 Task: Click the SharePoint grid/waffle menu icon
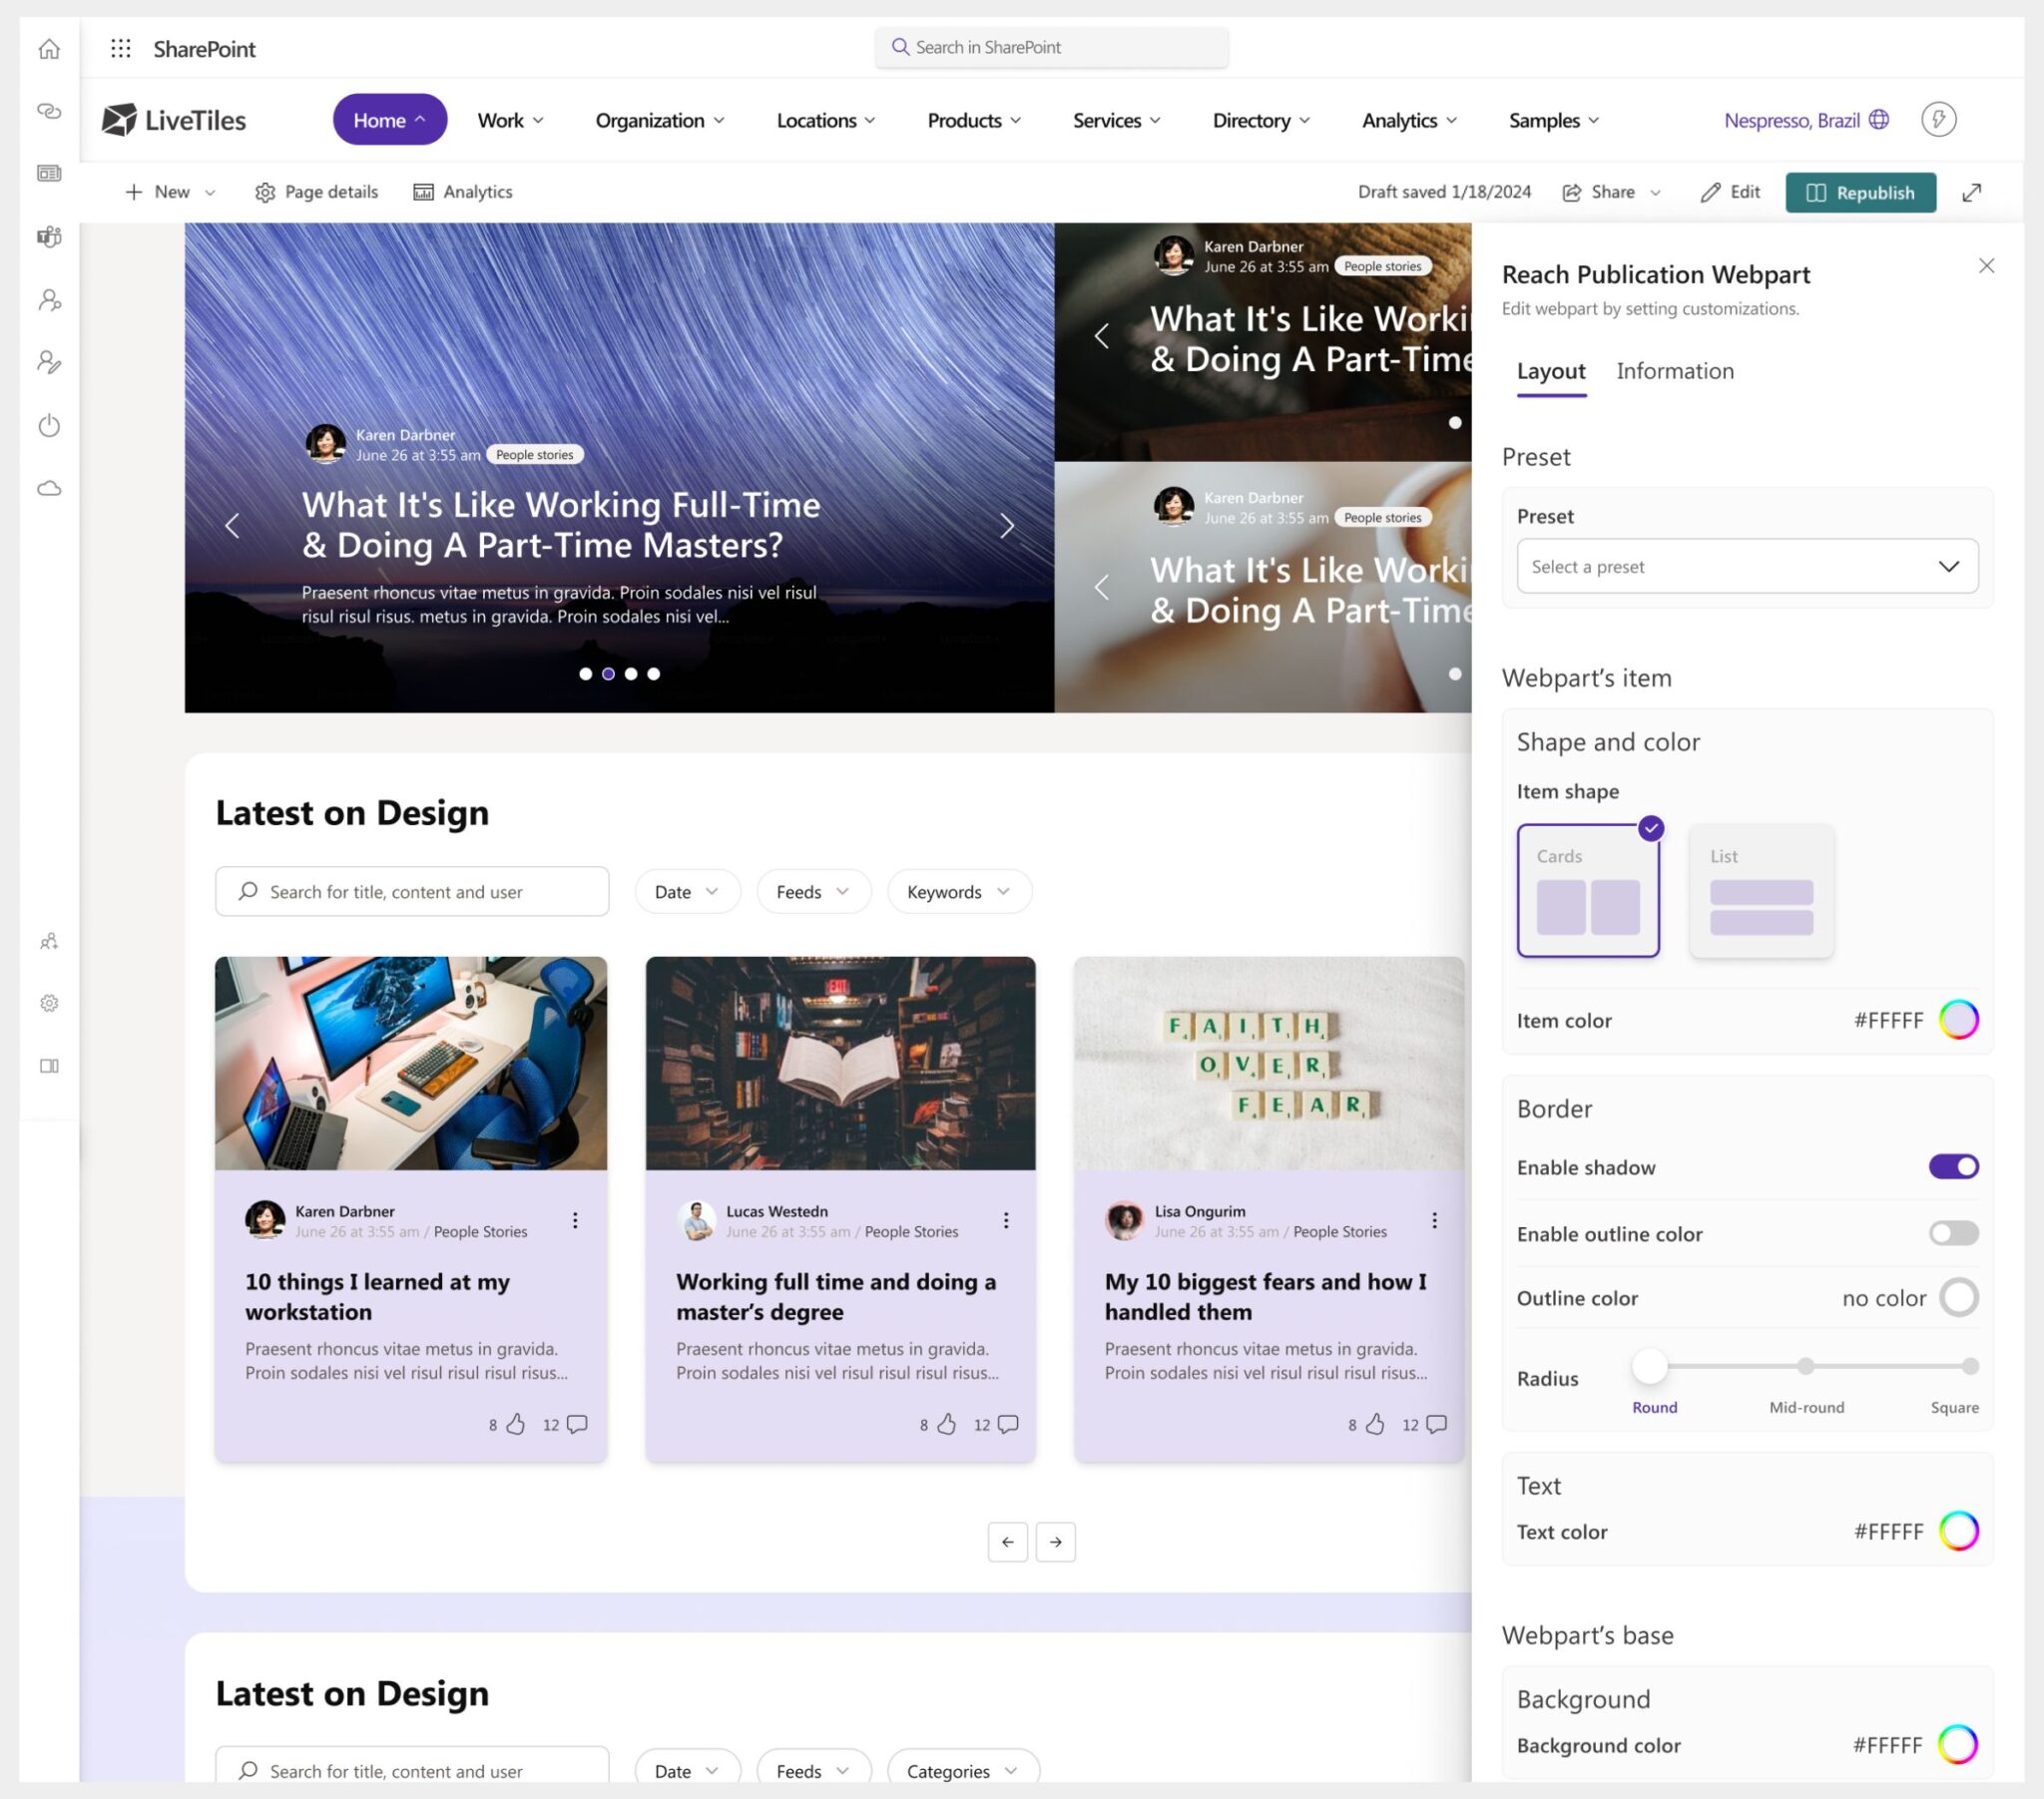[x=120, y=47]
